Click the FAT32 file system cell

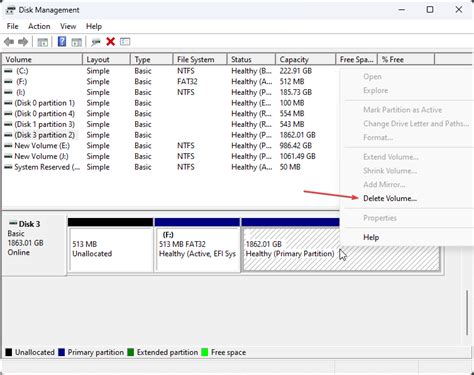[187, 81]
